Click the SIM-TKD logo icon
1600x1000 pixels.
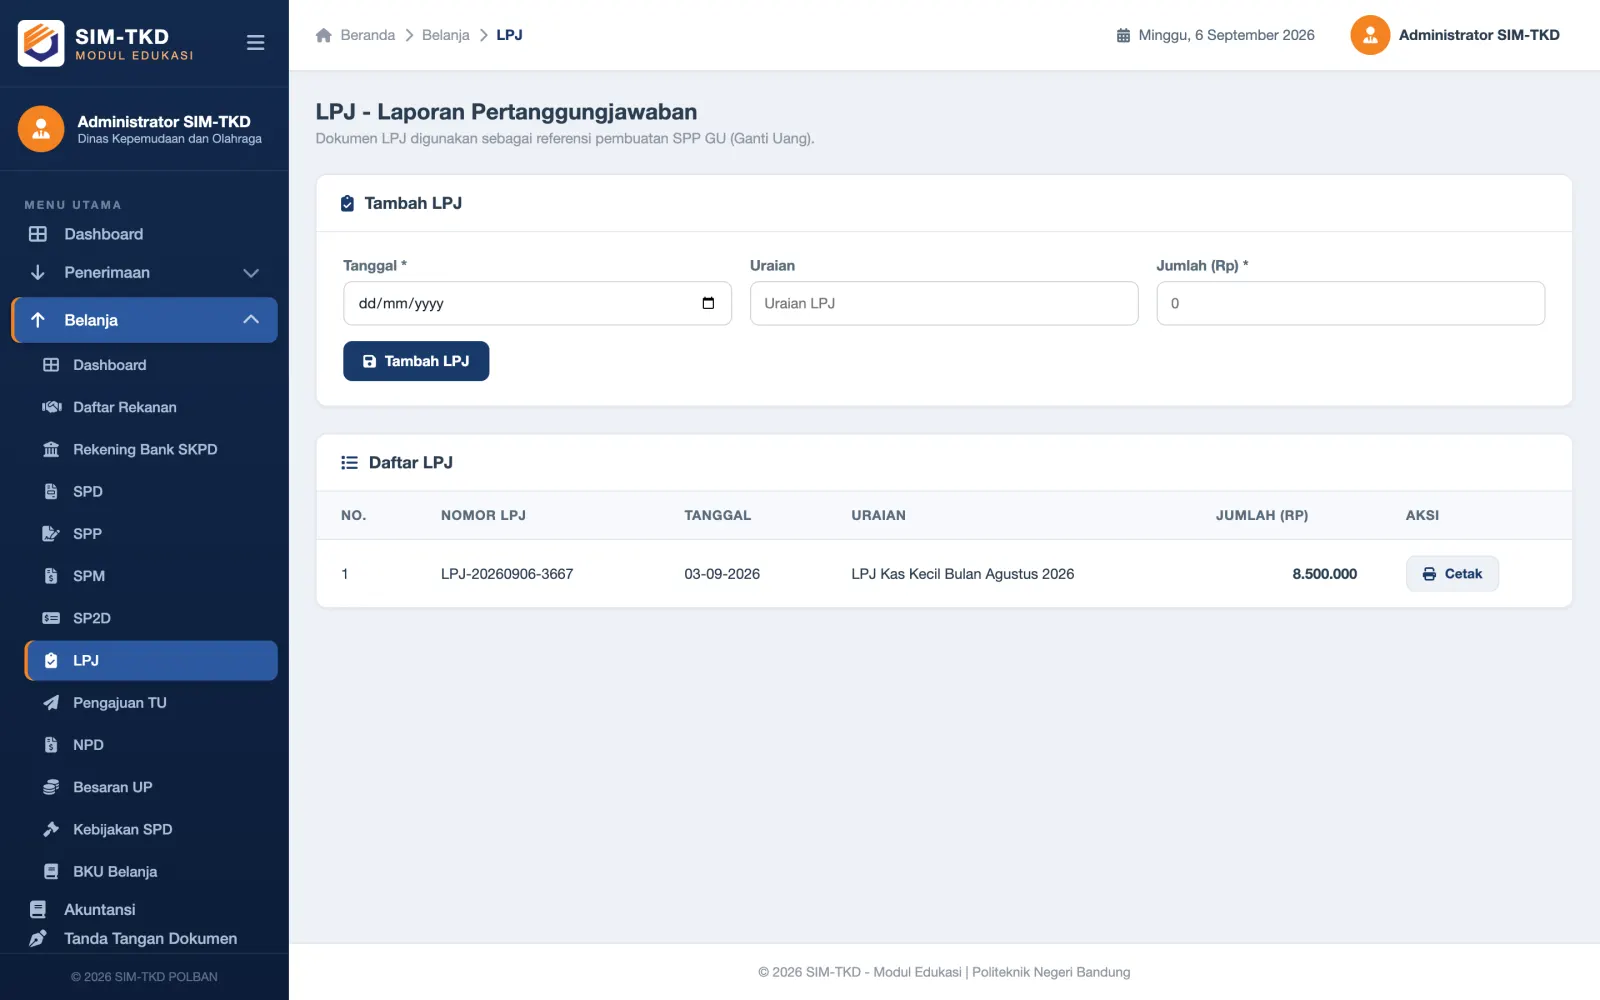pyautogui.click(x=41, y=43)
